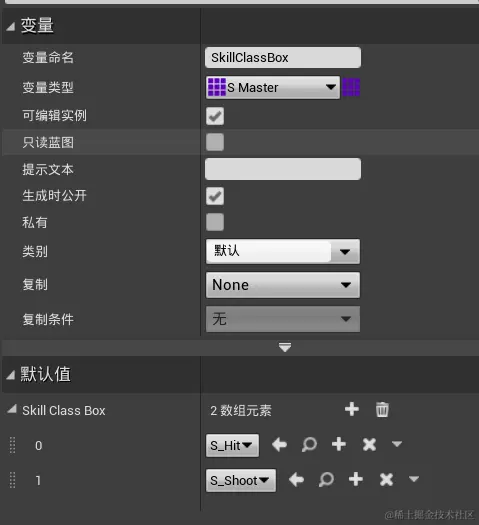This screenshot has width=479, height=525.
Task: Open the 类别 dropdown showing 默认
Action: coord(283,251)
